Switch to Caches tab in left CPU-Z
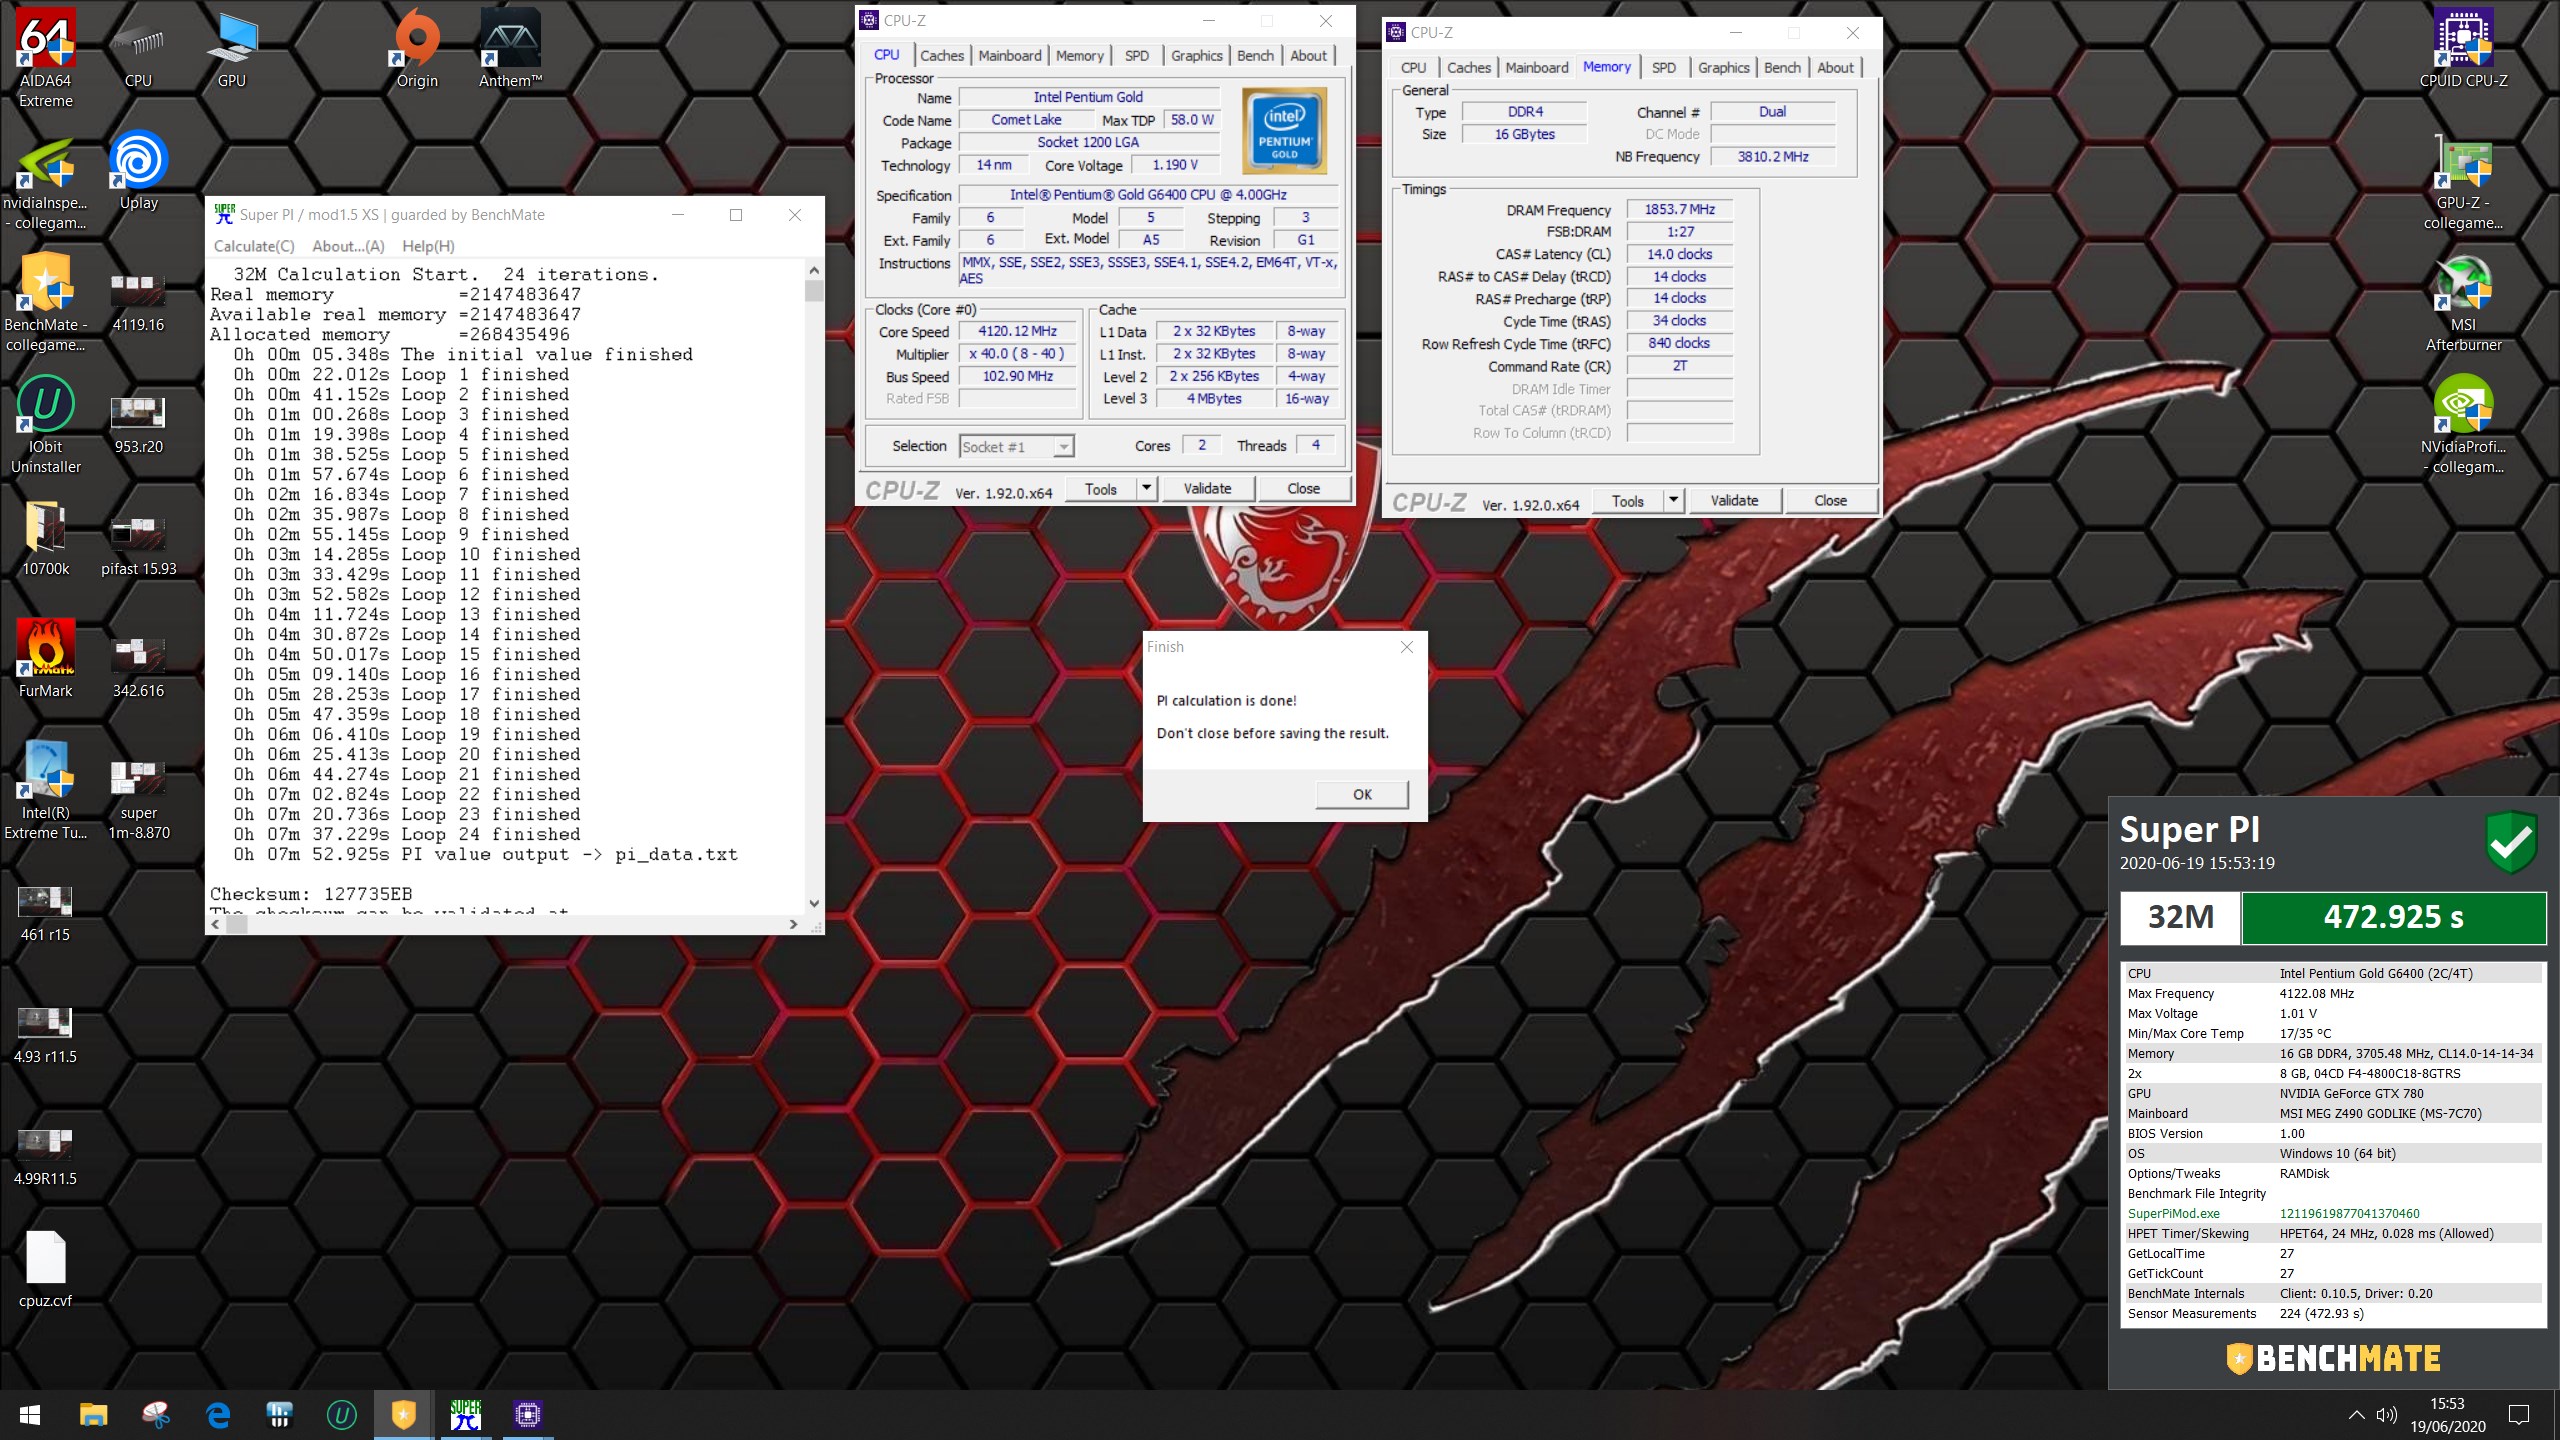 pos(942,56)
